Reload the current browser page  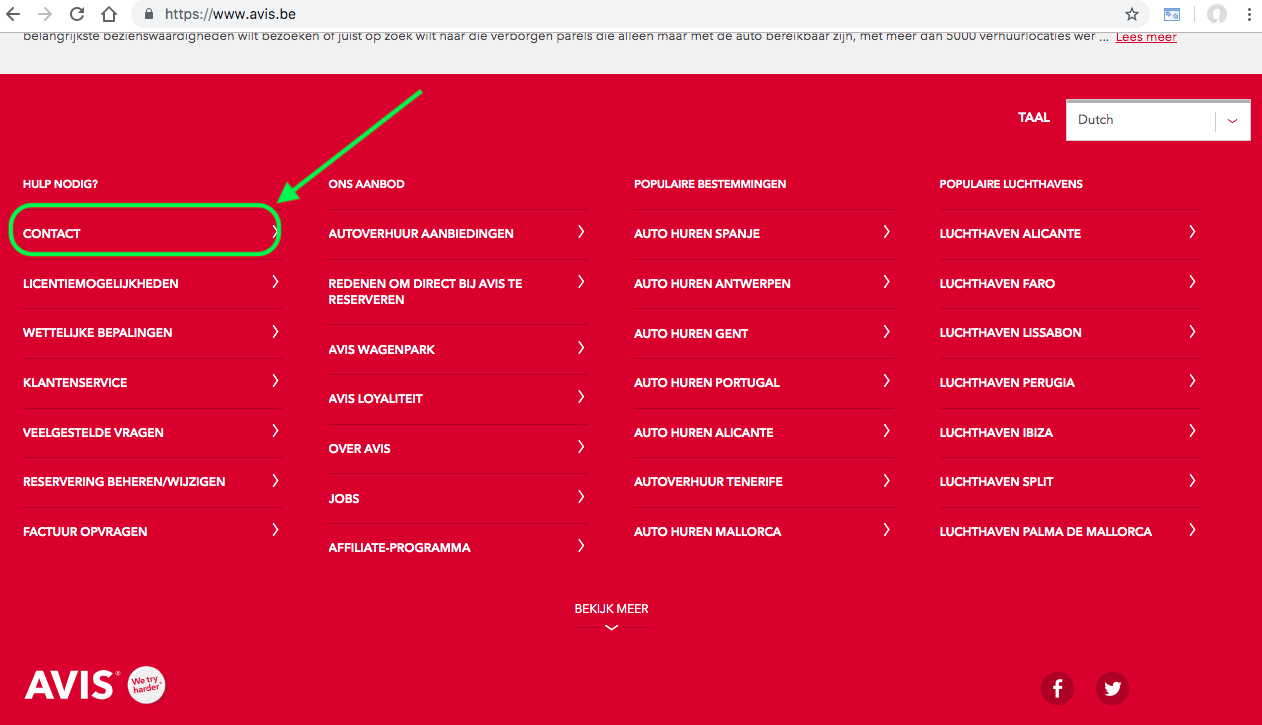pyautogui.click(x=76, y=15)
